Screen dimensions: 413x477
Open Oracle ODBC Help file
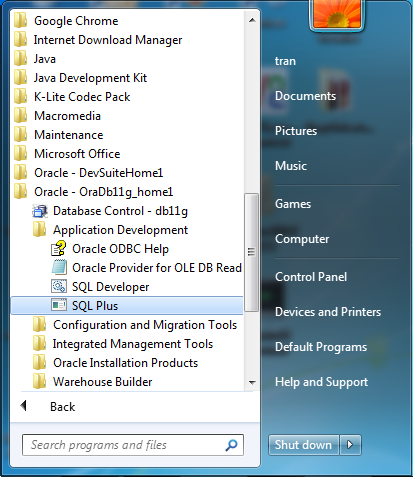click(x=127, y=249)
